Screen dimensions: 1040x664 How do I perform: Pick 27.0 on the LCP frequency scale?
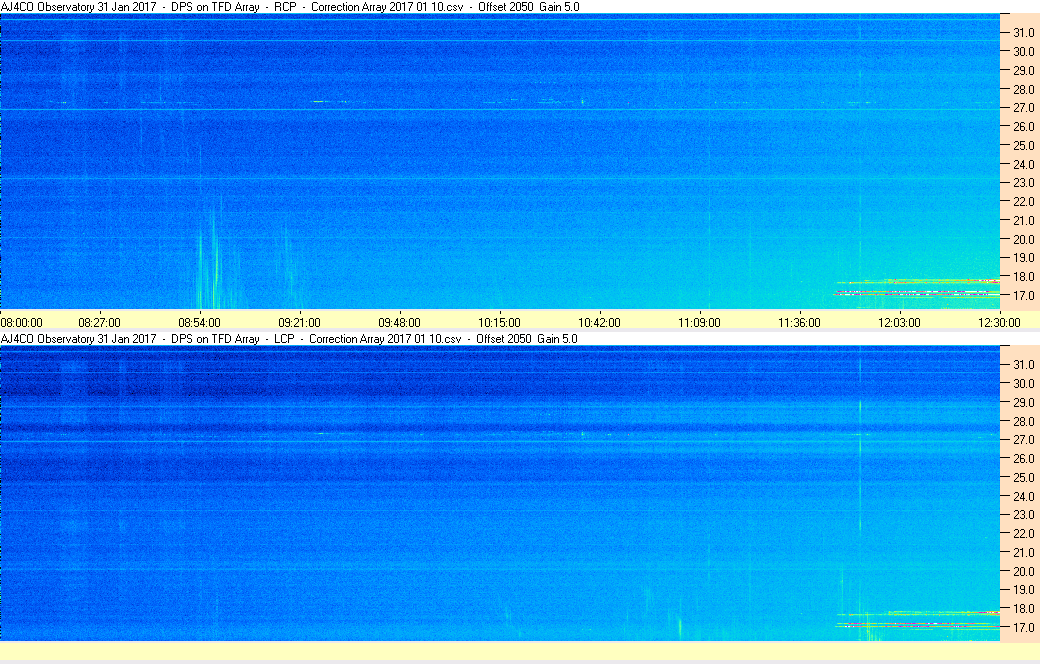[1023, 439]
